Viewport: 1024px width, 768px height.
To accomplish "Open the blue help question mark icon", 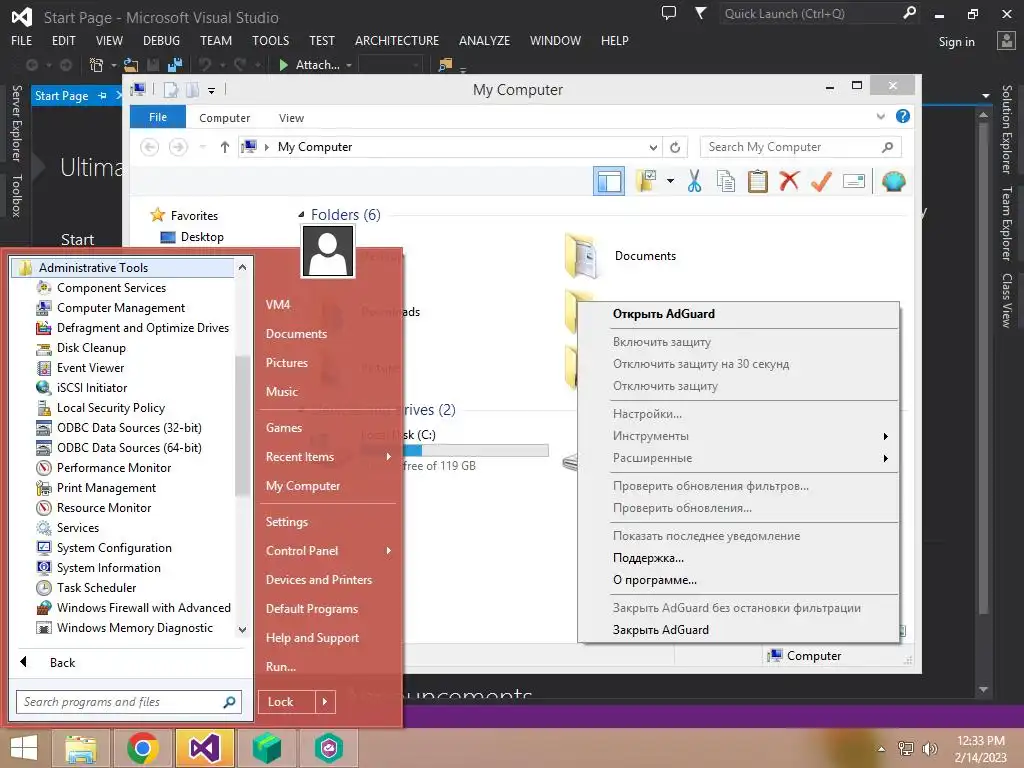I will click(x=903, y=116).
